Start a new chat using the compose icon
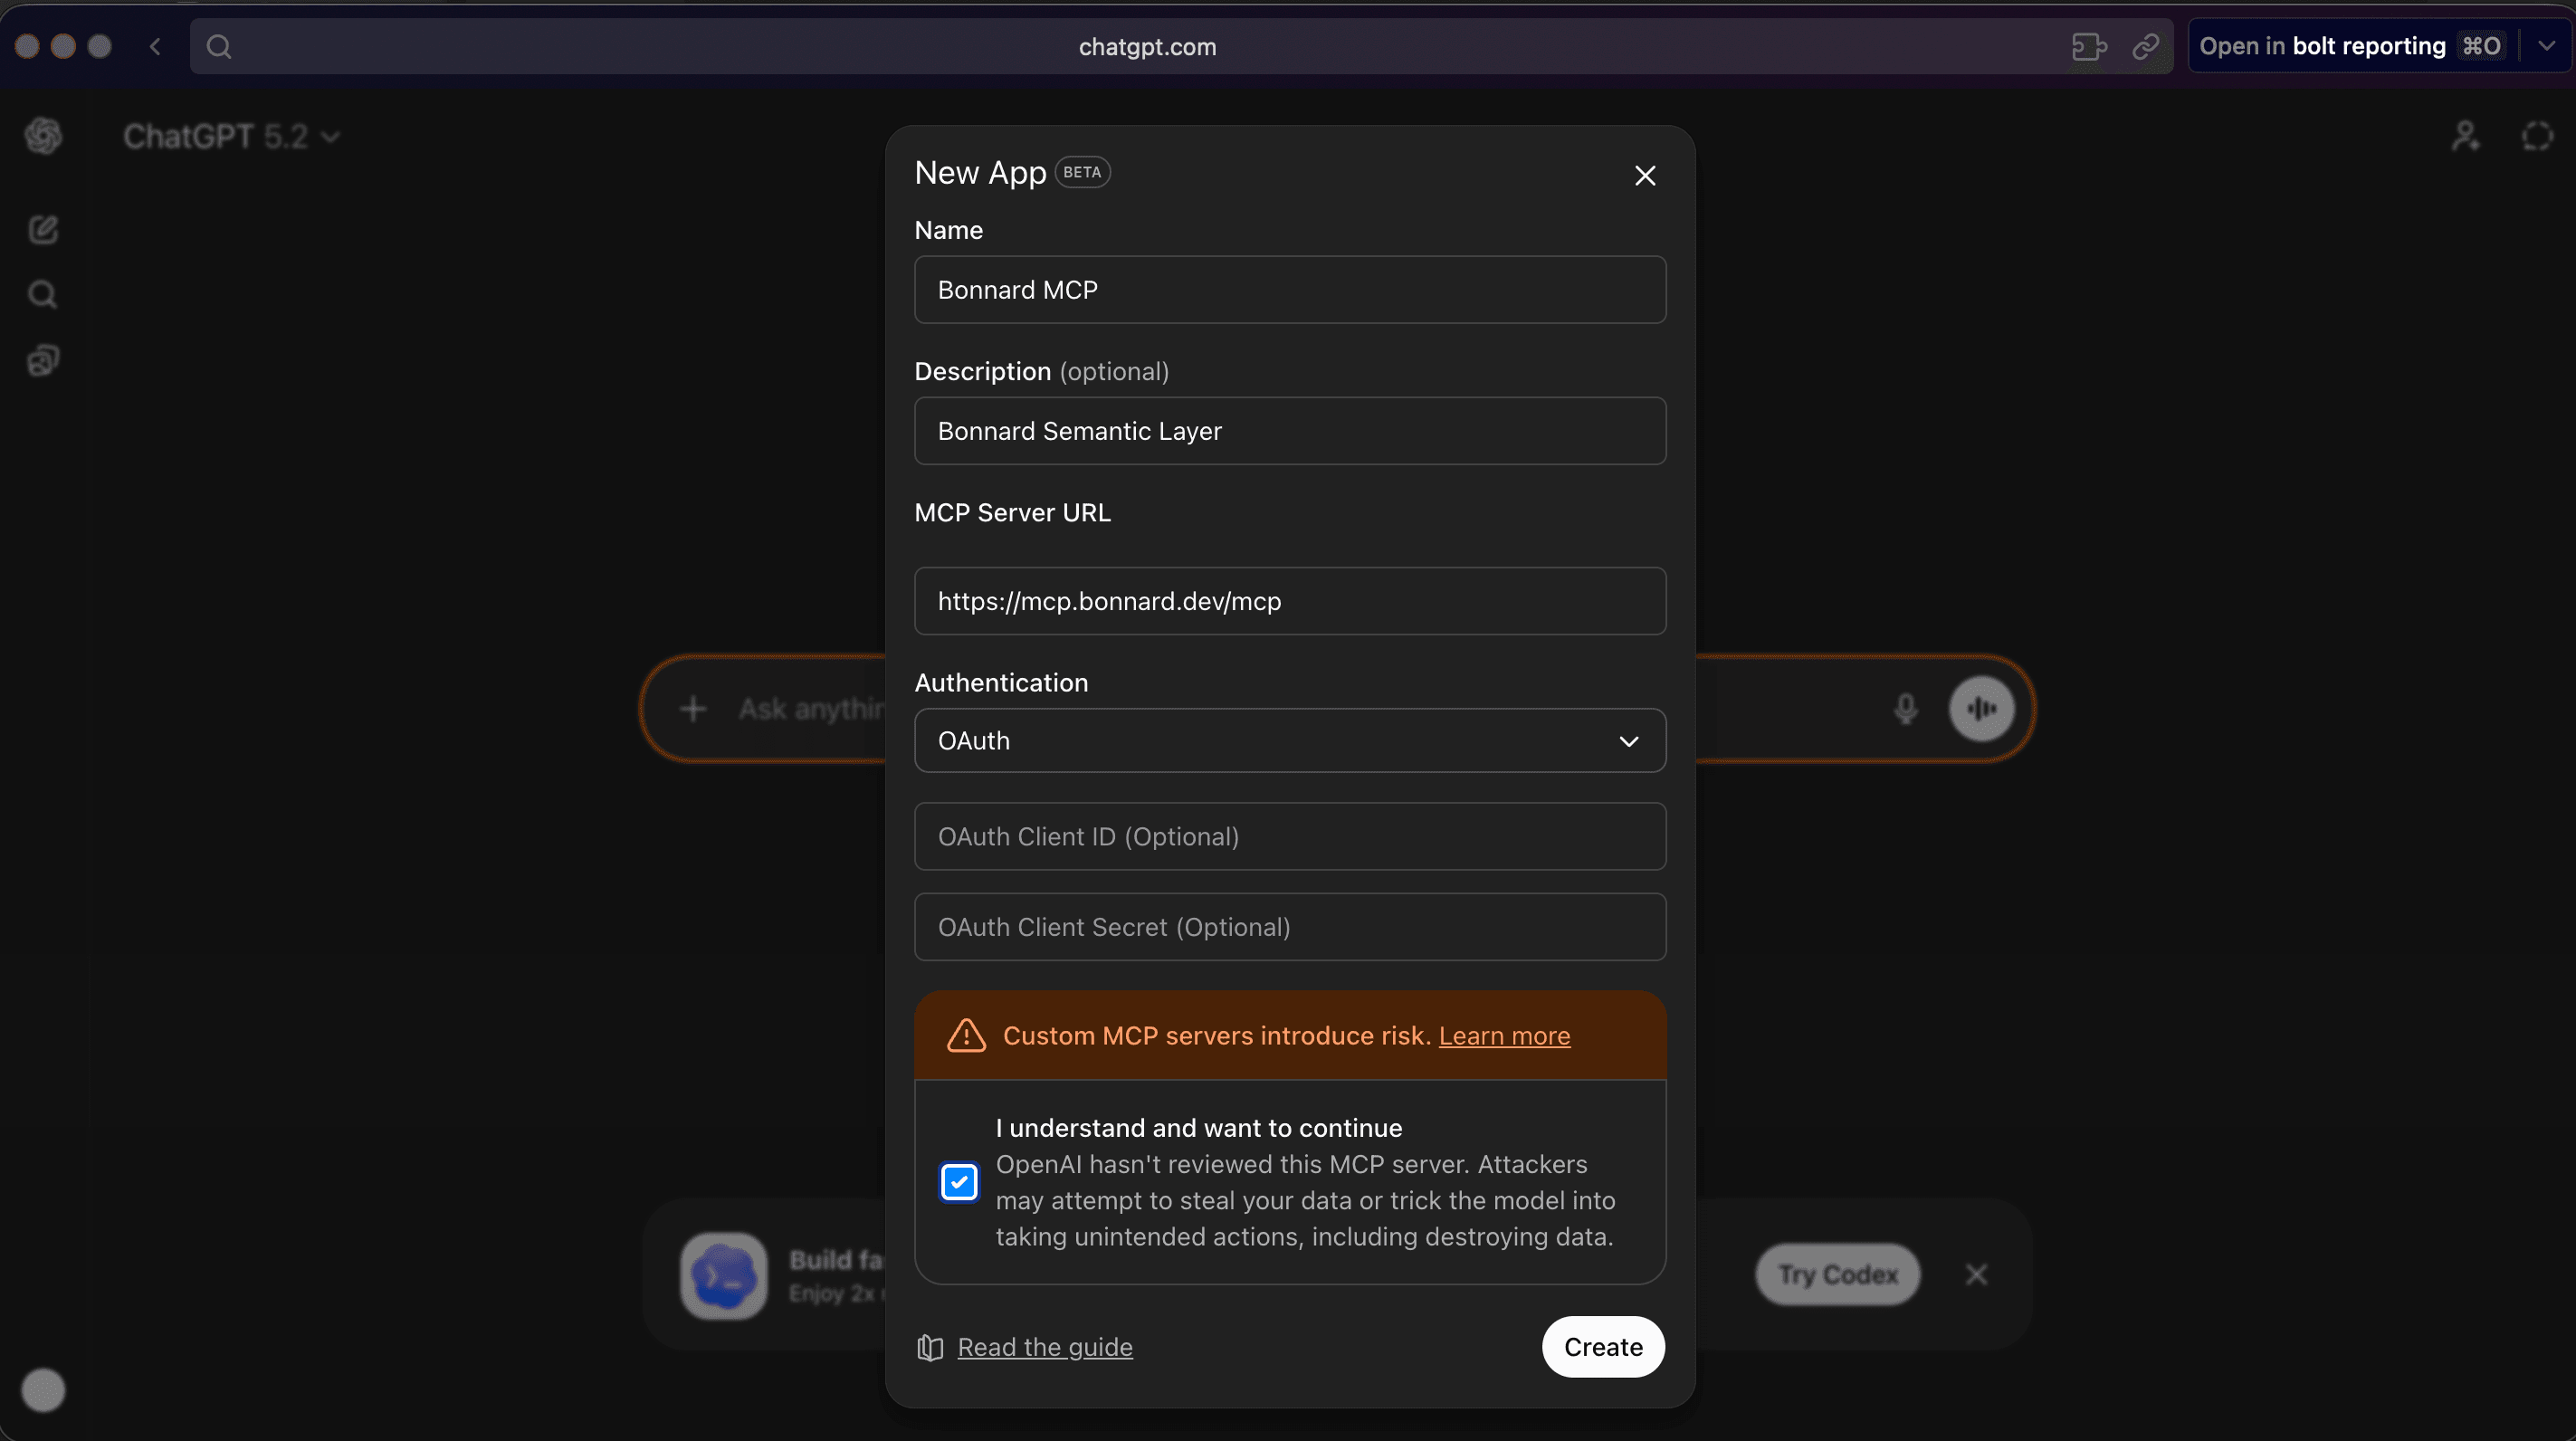Screen dimensions: 2576x1441 point(43,229)
